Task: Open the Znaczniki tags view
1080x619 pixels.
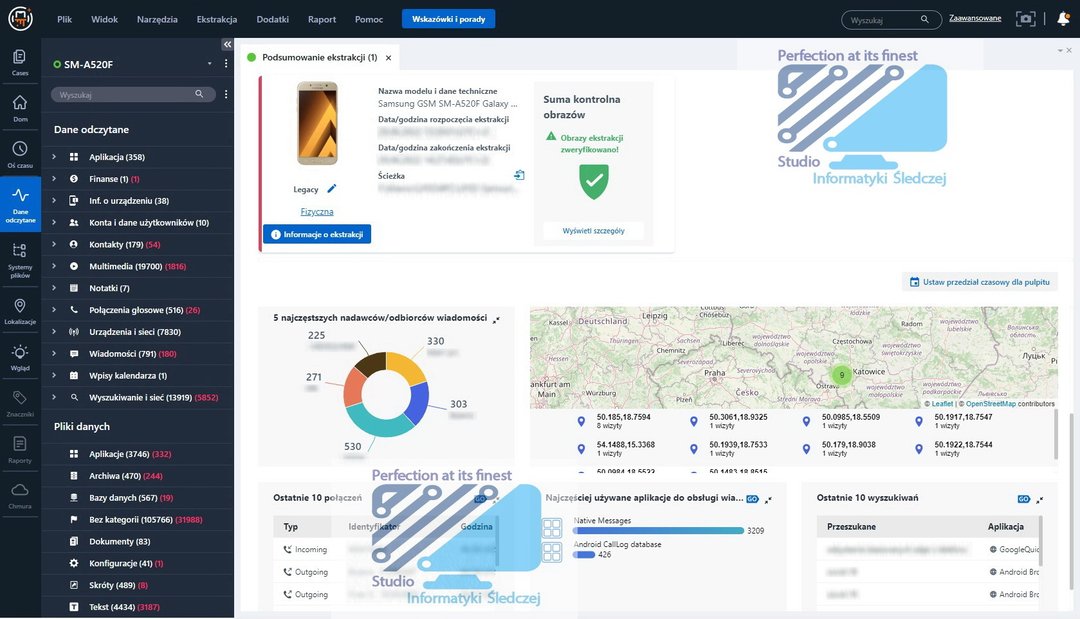Action: tap(20, 403)
